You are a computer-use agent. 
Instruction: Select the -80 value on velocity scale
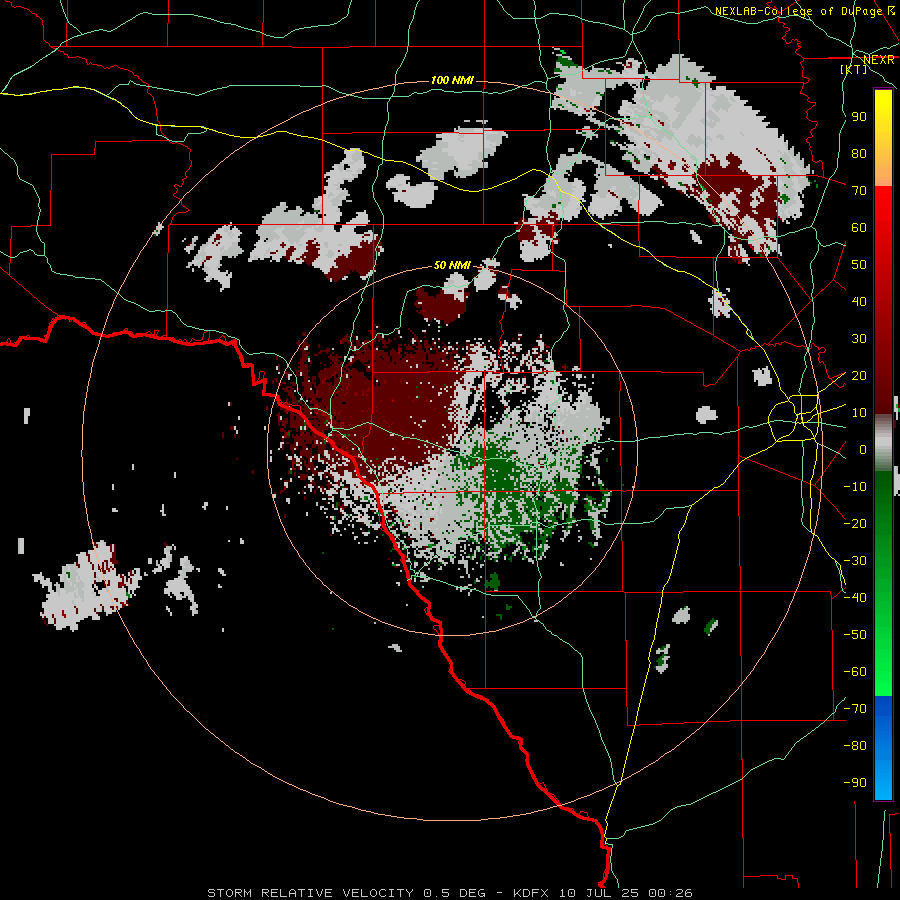(855, 746)
